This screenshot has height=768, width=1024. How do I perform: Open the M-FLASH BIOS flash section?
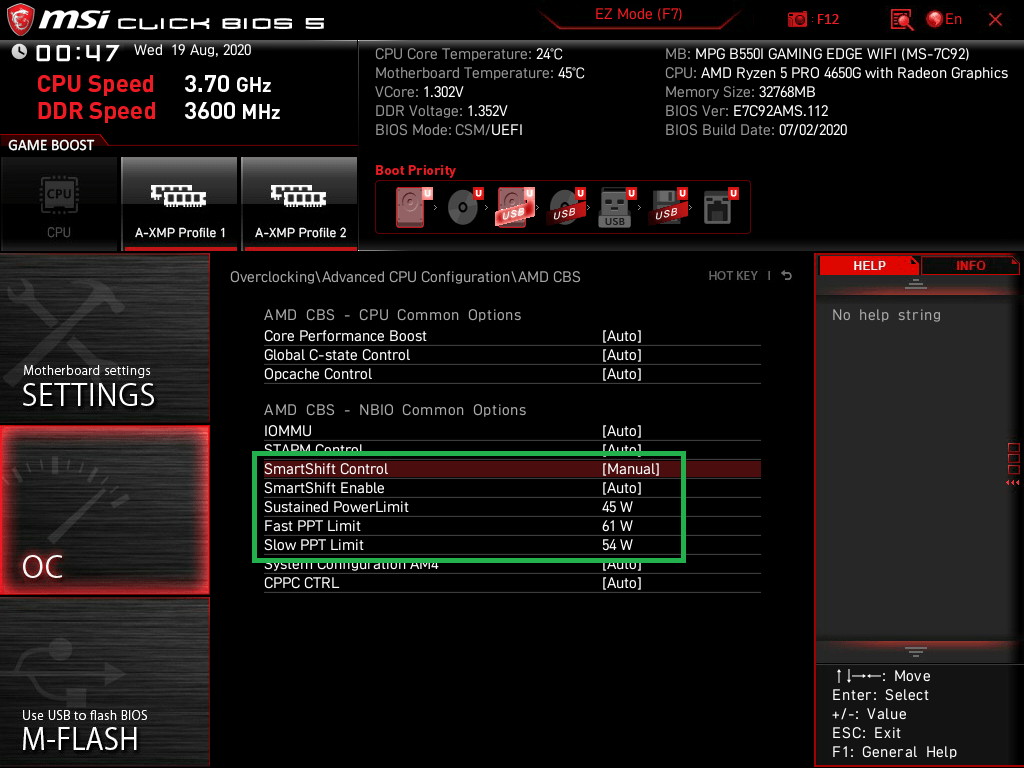tap(104, 682)
